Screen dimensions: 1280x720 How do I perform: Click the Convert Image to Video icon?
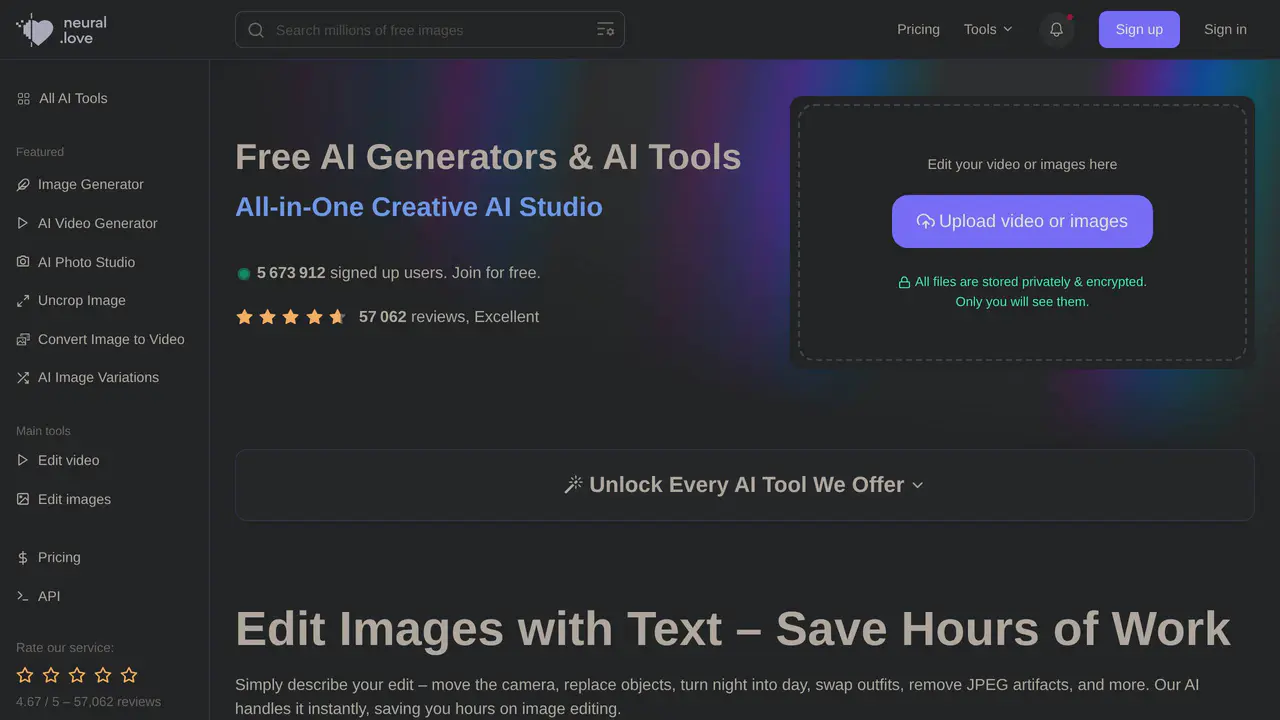[x=23, y=339]
